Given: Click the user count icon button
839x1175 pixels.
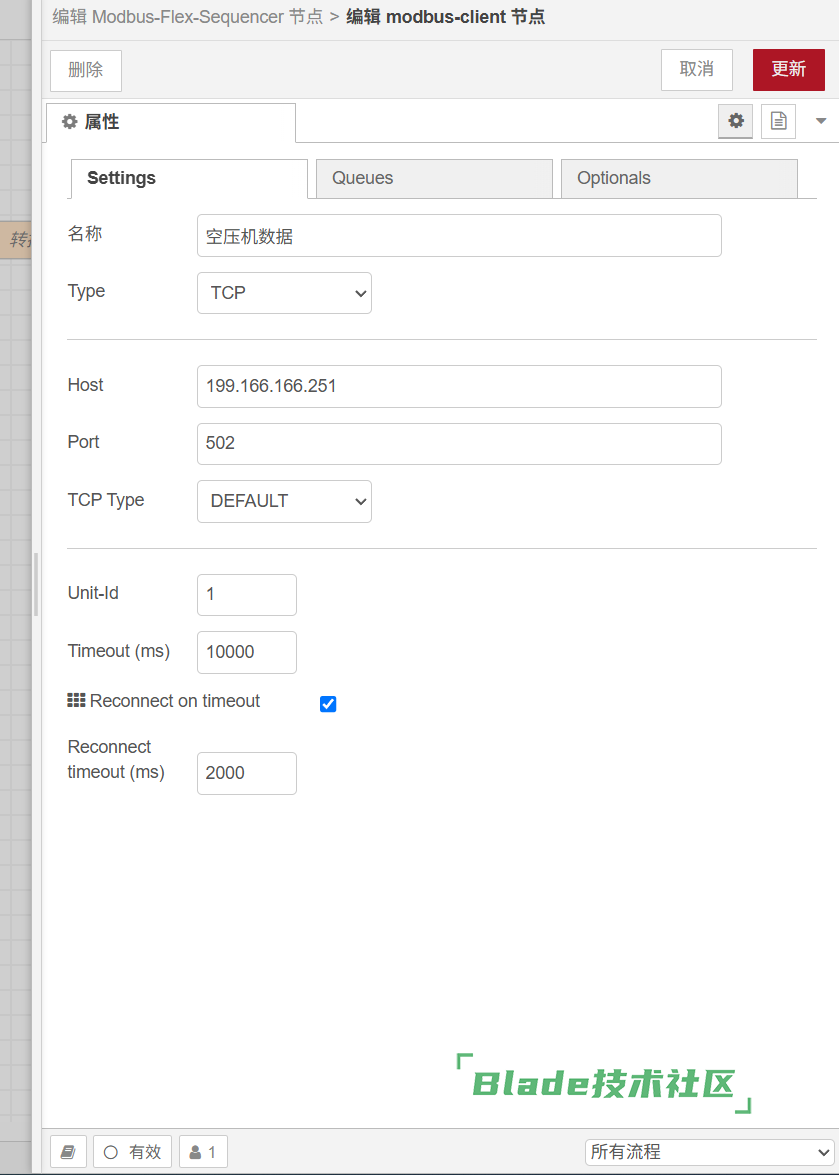Looking at the screenshot, I should [x=203, y=1152].
